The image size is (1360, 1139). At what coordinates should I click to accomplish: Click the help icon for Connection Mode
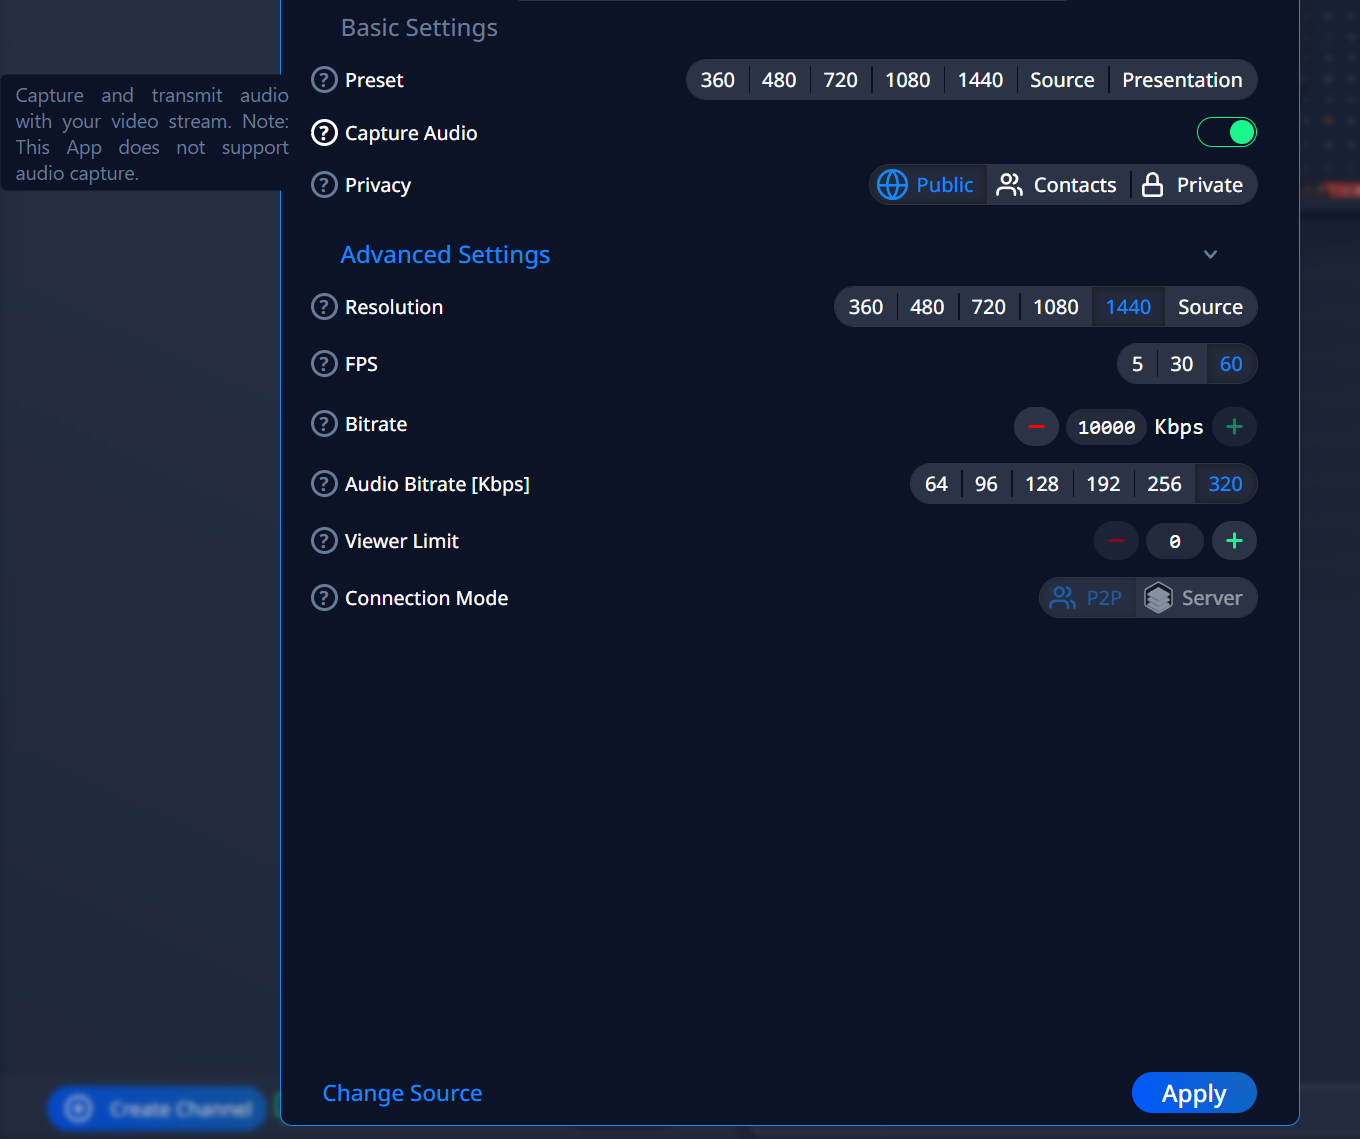pyautogui.click(x=324, y=598)
